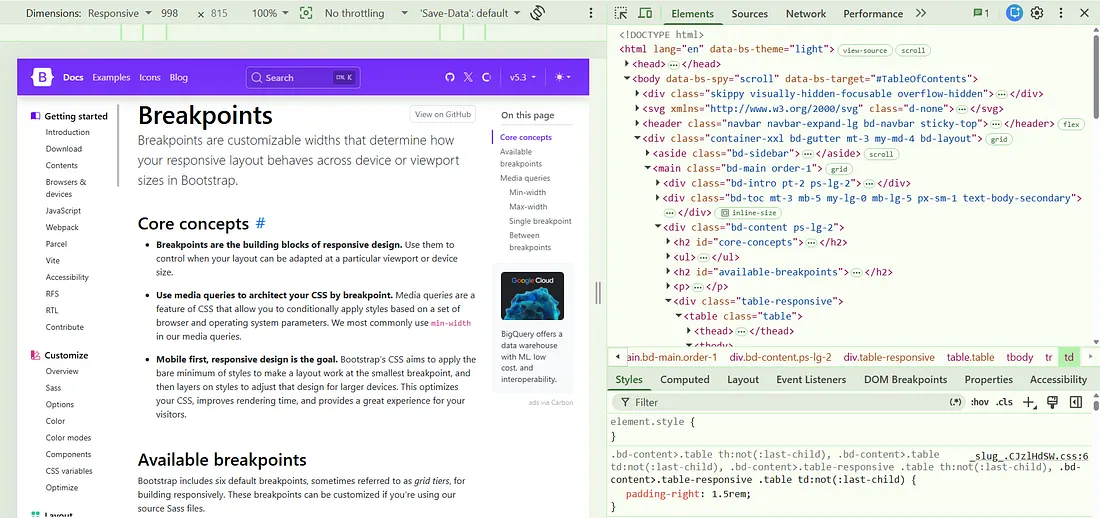Click the rotate screen orientation icon
Image resolution: width=1100 pixels, height=518 pixels.
[x=538, y=13]
